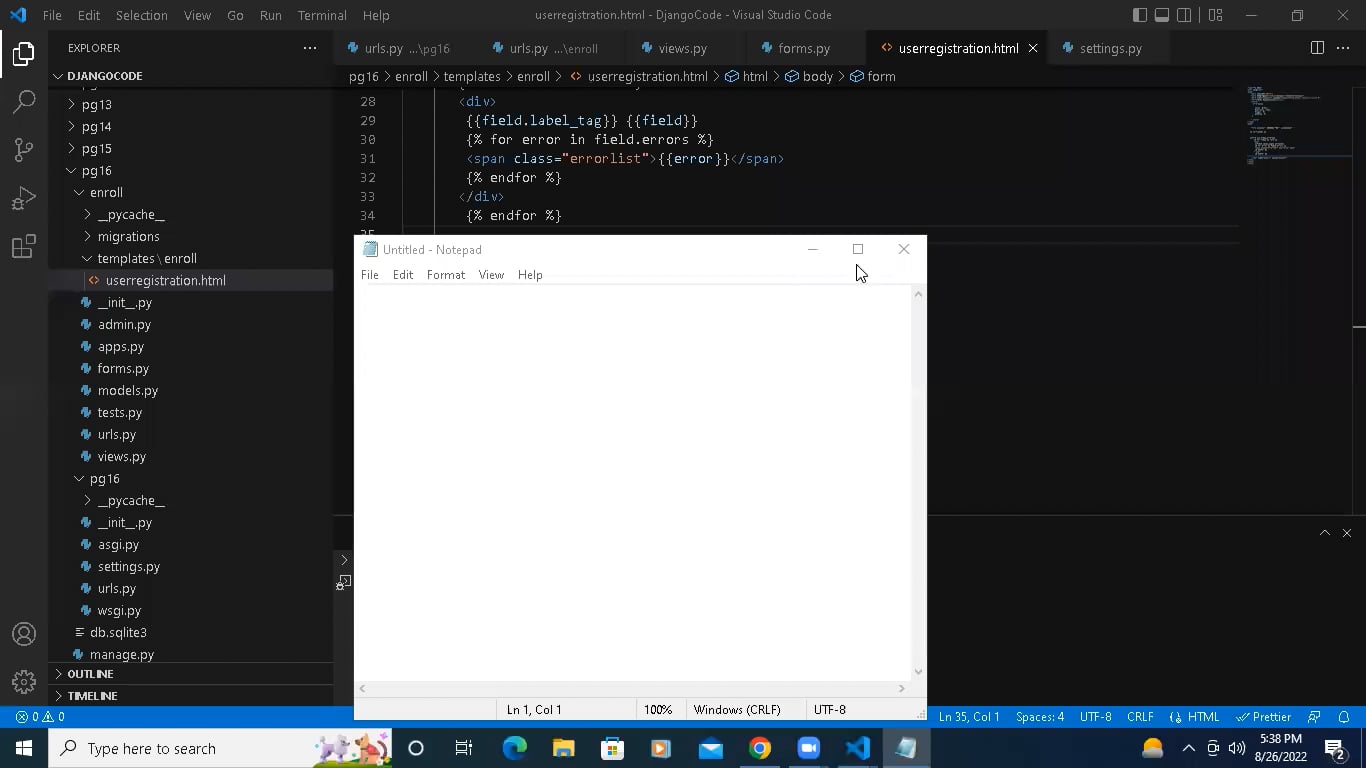This screenshot has height=768, width=1366.
Task: Launch Microsoft Edge from the taskbar
Action: [x=514, y=748]
